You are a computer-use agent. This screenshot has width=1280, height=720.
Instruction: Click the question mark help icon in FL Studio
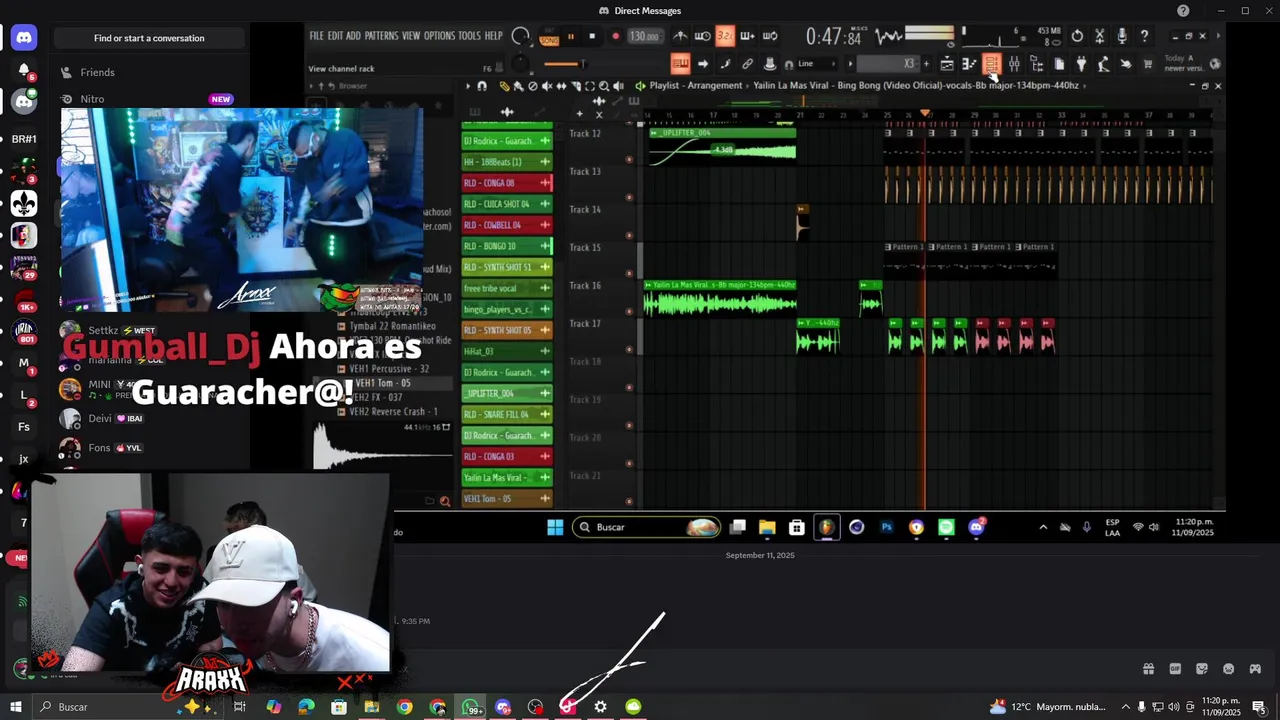click(x=1144, y=36)
